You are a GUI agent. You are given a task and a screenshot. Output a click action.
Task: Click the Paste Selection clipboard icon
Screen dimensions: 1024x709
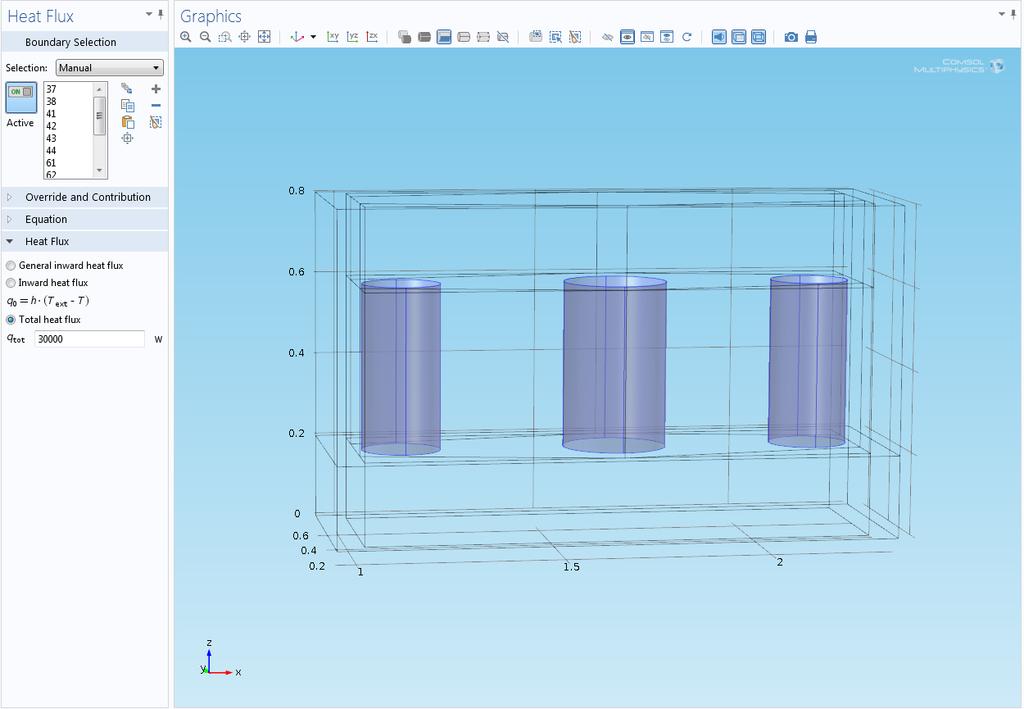pos(127,122)
